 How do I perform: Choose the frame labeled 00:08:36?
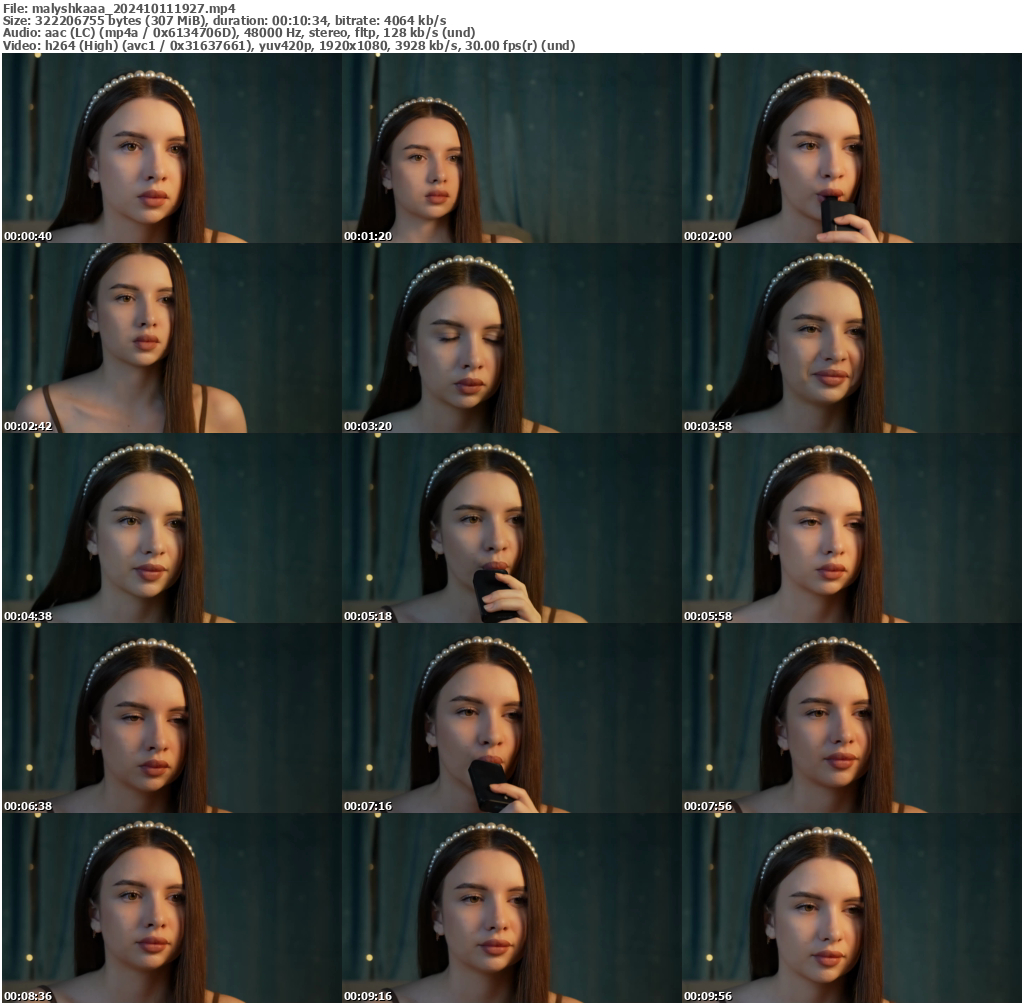pos(172,907)
